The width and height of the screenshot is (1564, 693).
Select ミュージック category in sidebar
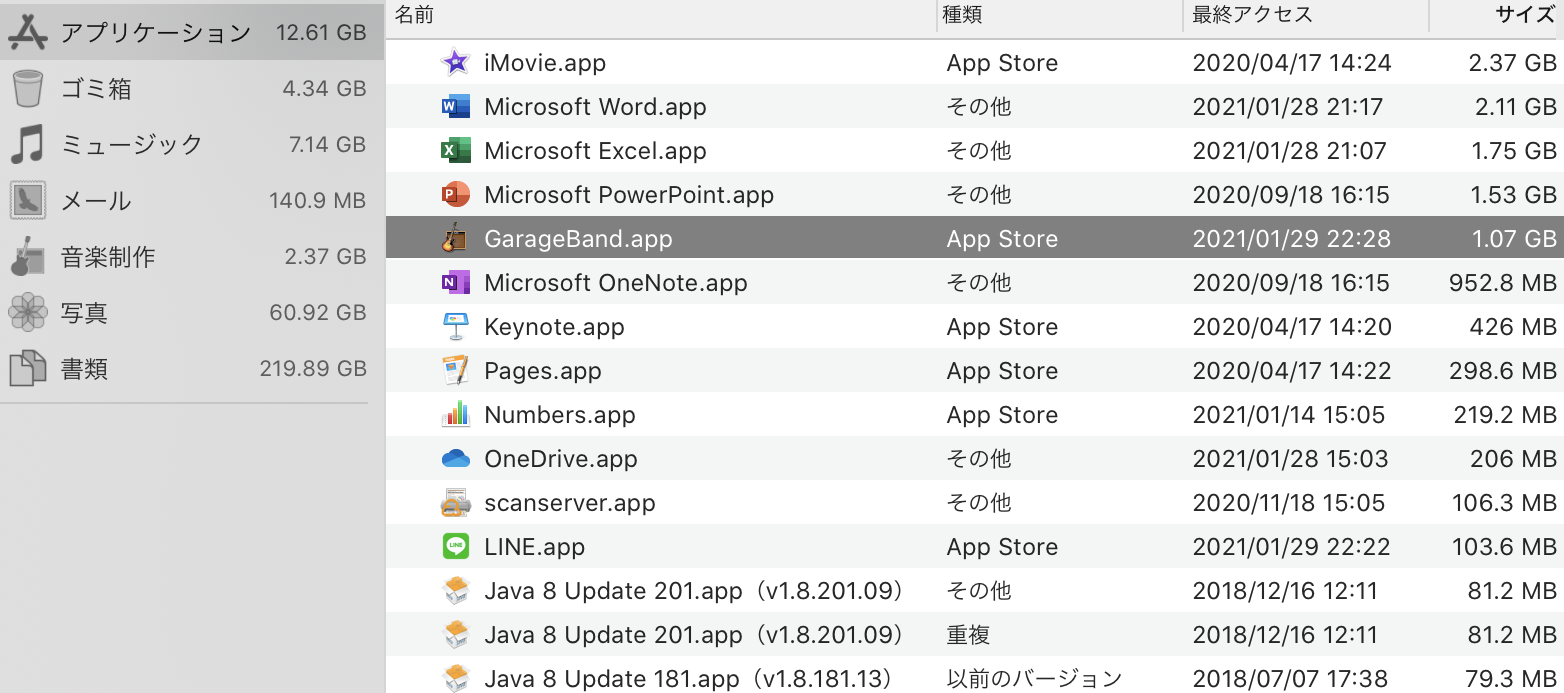click(131, 145)
